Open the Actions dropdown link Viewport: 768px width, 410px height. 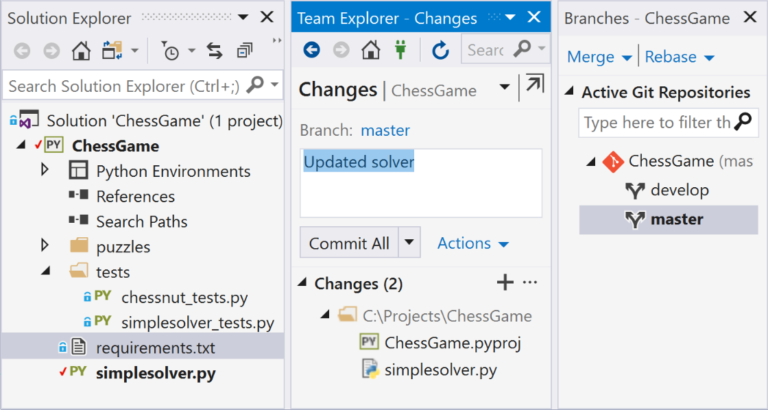pos(473,243)
